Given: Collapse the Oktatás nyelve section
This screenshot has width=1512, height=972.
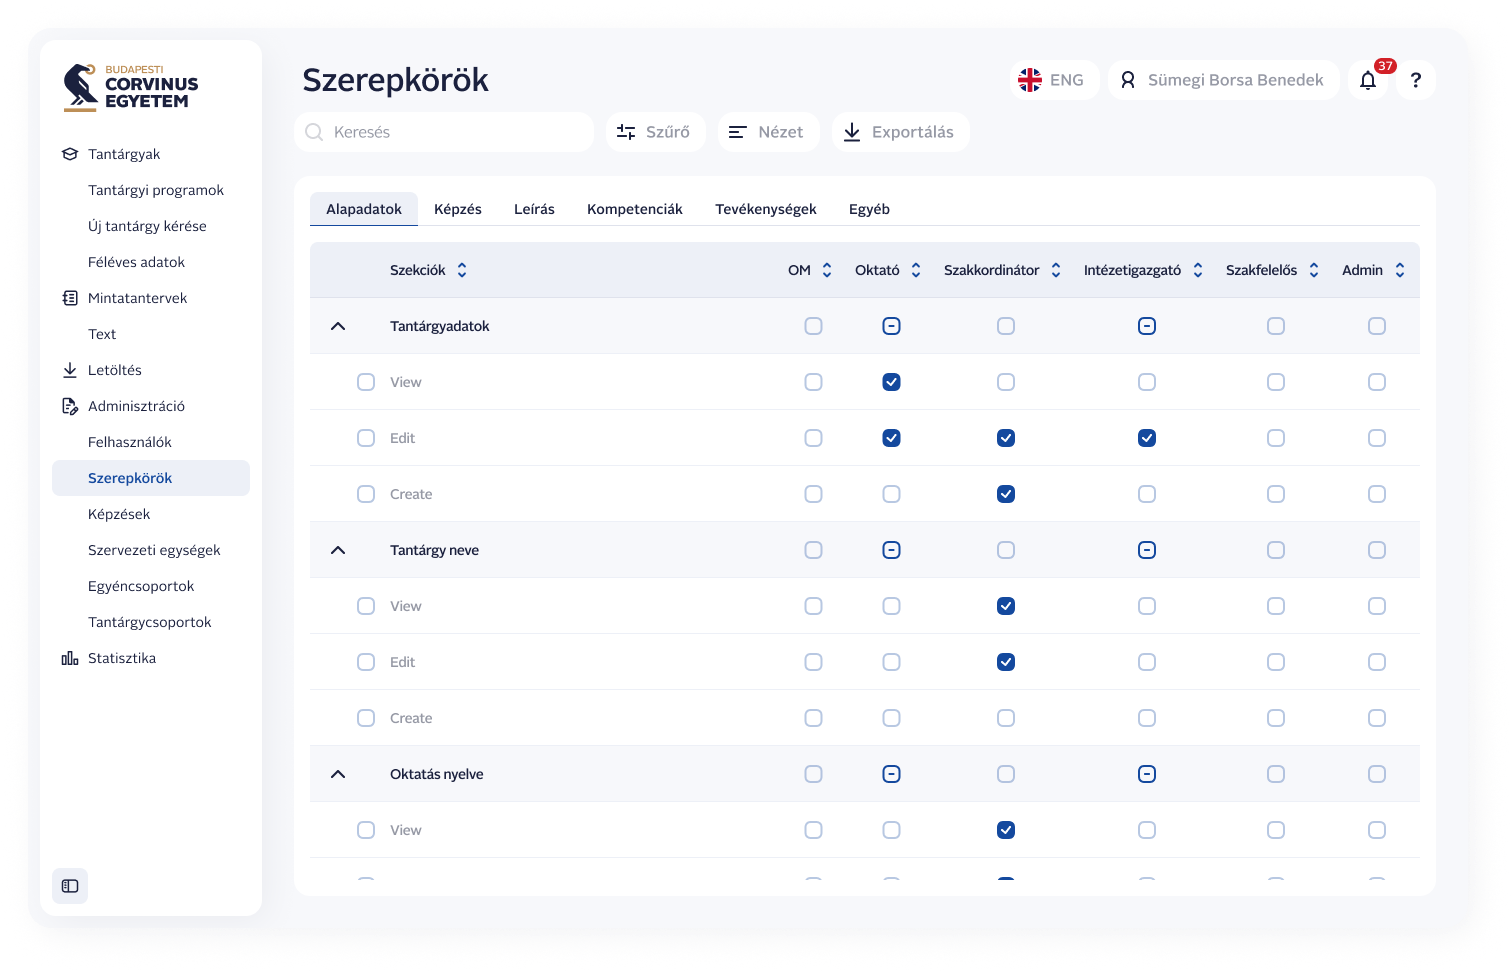Looking at the screenshot, I should pos(338,774).
